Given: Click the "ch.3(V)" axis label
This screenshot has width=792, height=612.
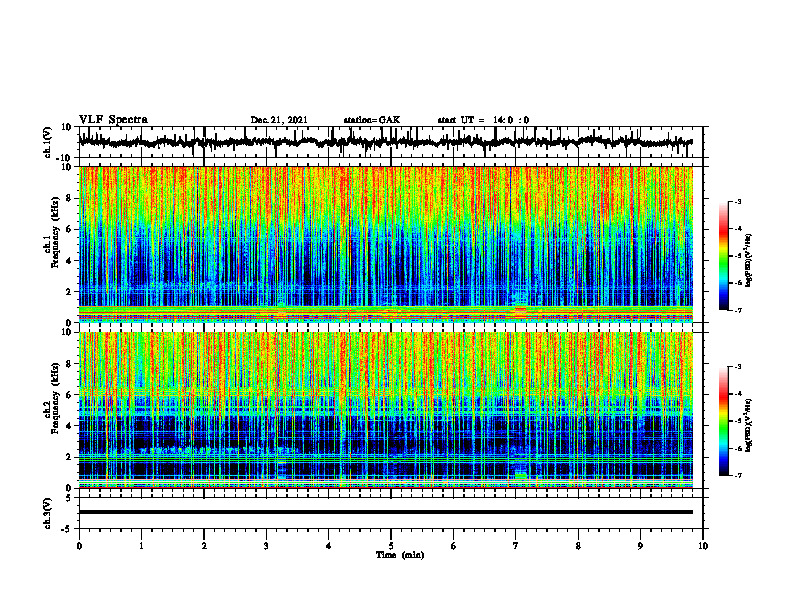Looking at the screenshot, I should [x=48, y=513].
